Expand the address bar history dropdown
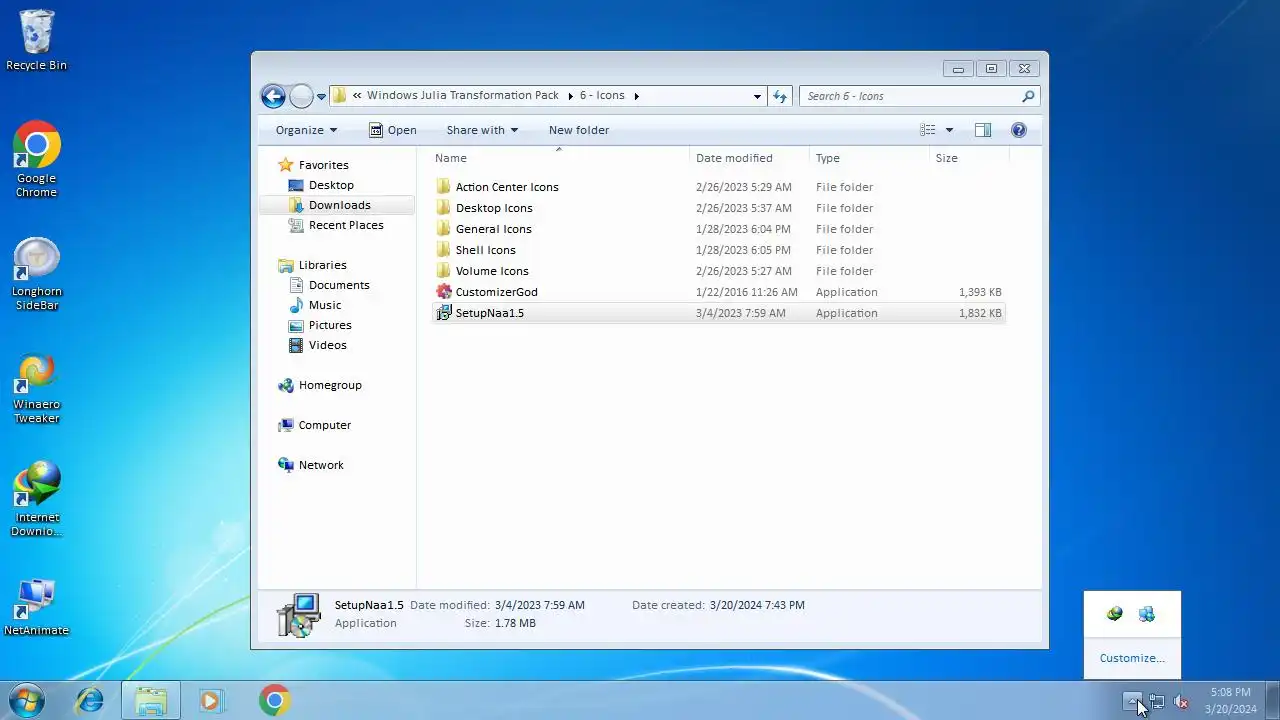 point(757,96)
